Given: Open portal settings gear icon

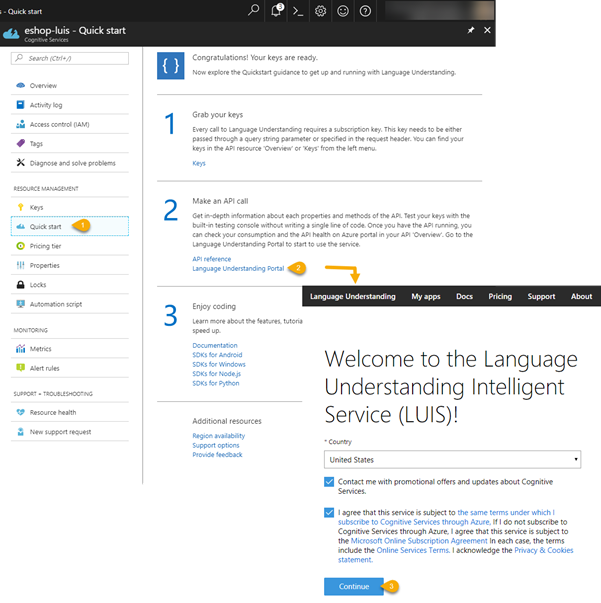Looking at the screenshot, I should pyautogui.click(x=320, y=11).
